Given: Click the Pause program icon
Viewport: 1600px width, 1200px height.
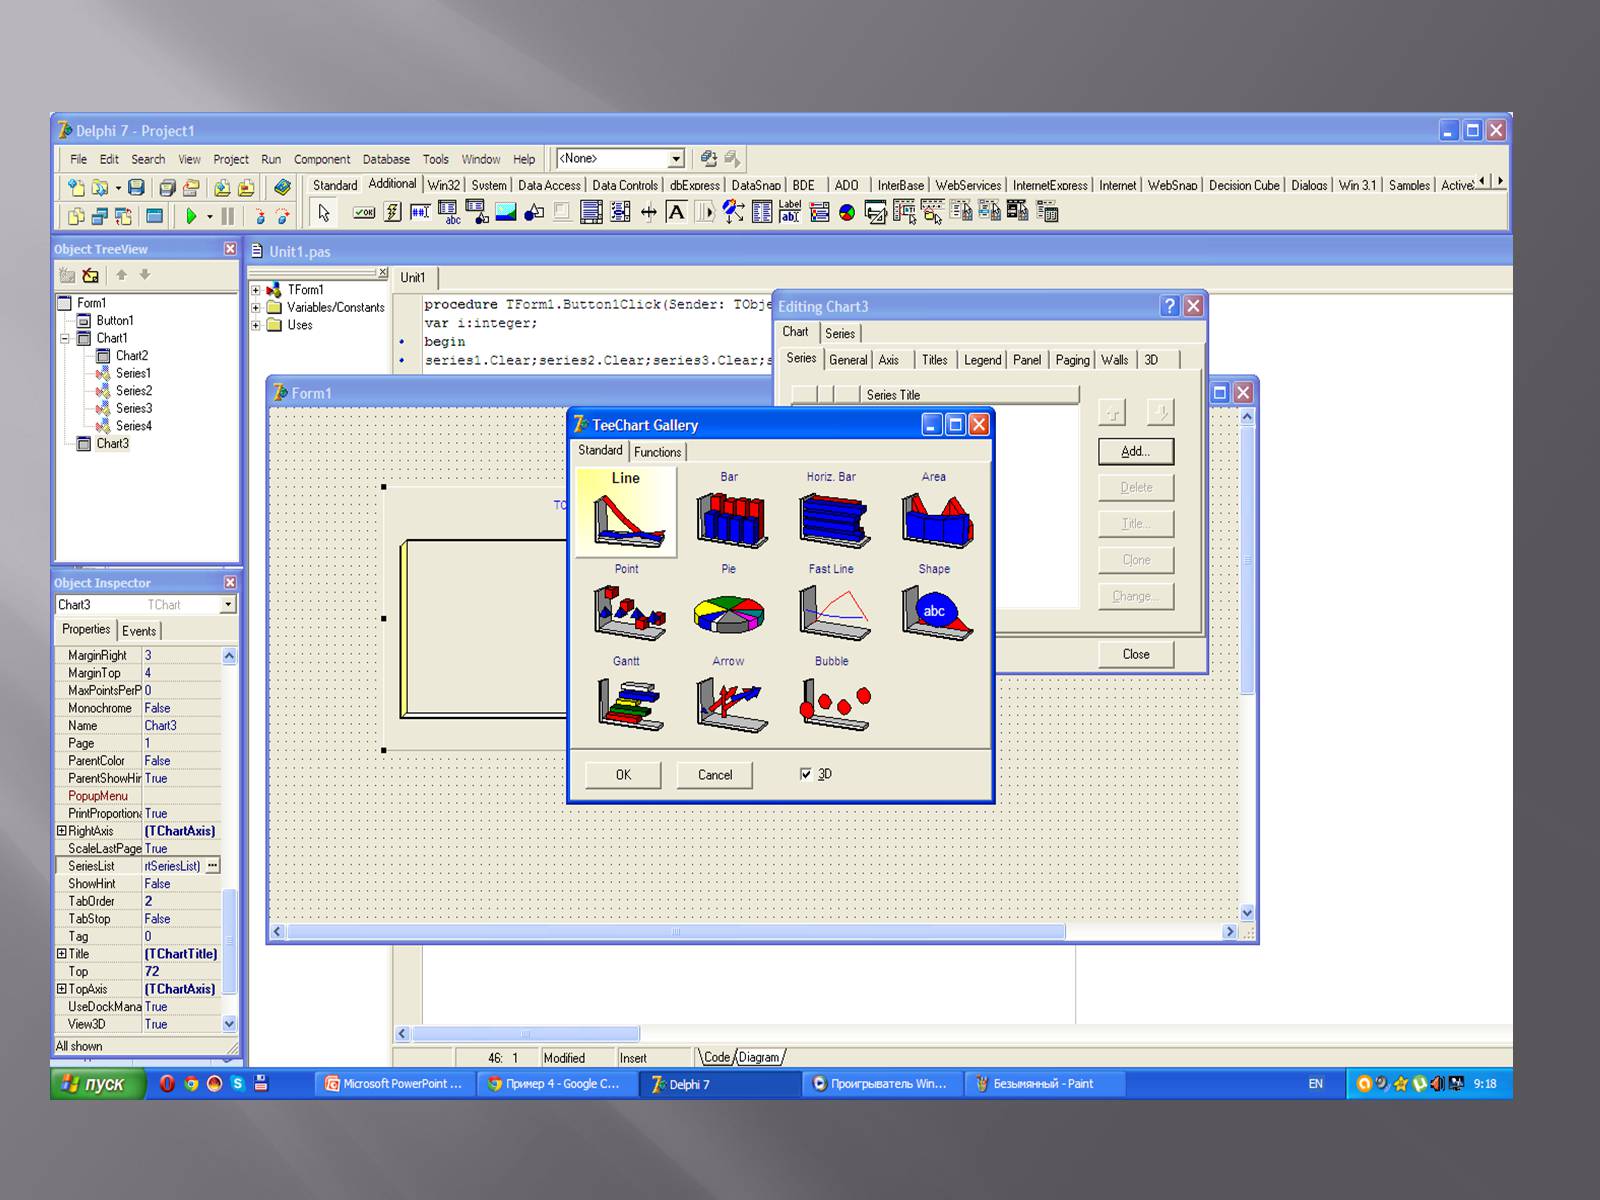Looking at the screenshot, I should point(227,215).
